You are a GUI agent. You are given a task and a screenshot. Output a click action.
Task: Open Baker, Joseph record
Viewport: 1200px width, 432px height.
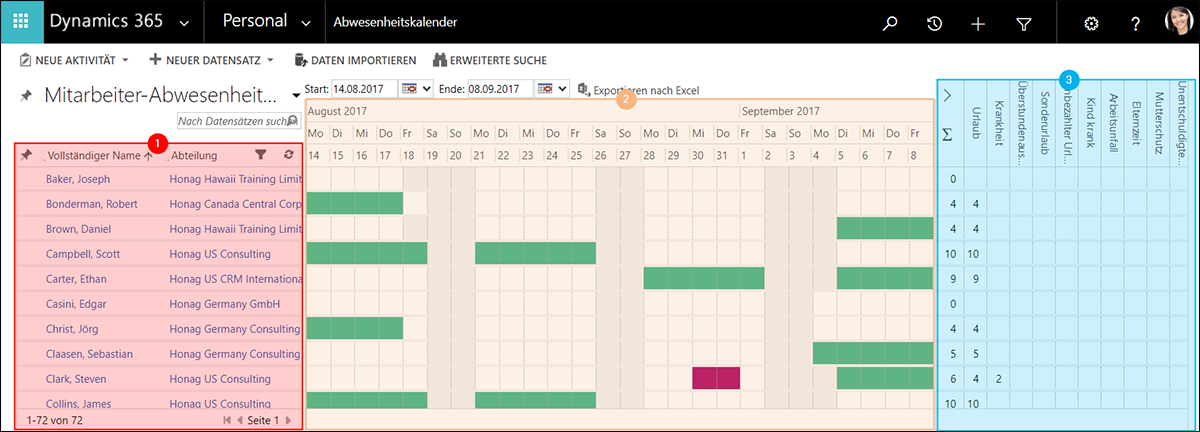(x=77, y=179)
